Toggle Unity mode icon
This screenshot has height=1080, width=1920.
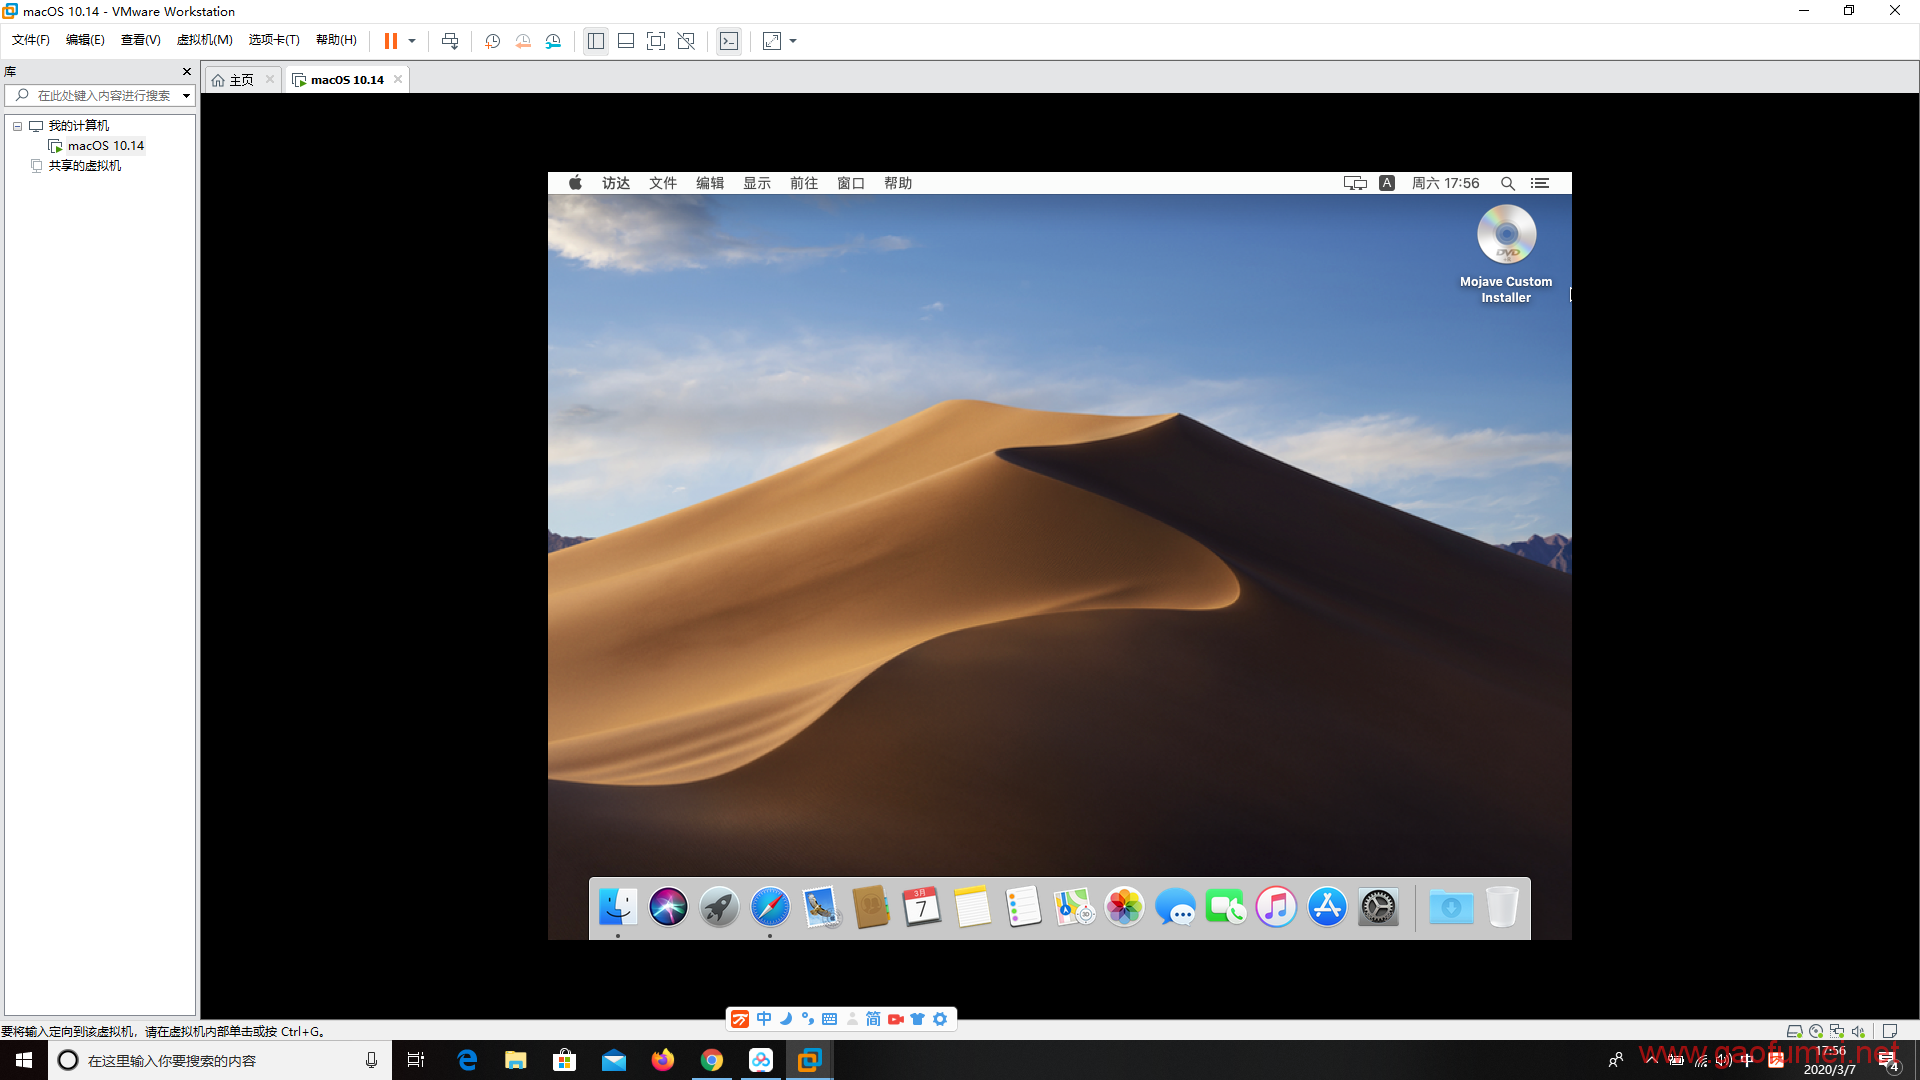coord(686,41)
